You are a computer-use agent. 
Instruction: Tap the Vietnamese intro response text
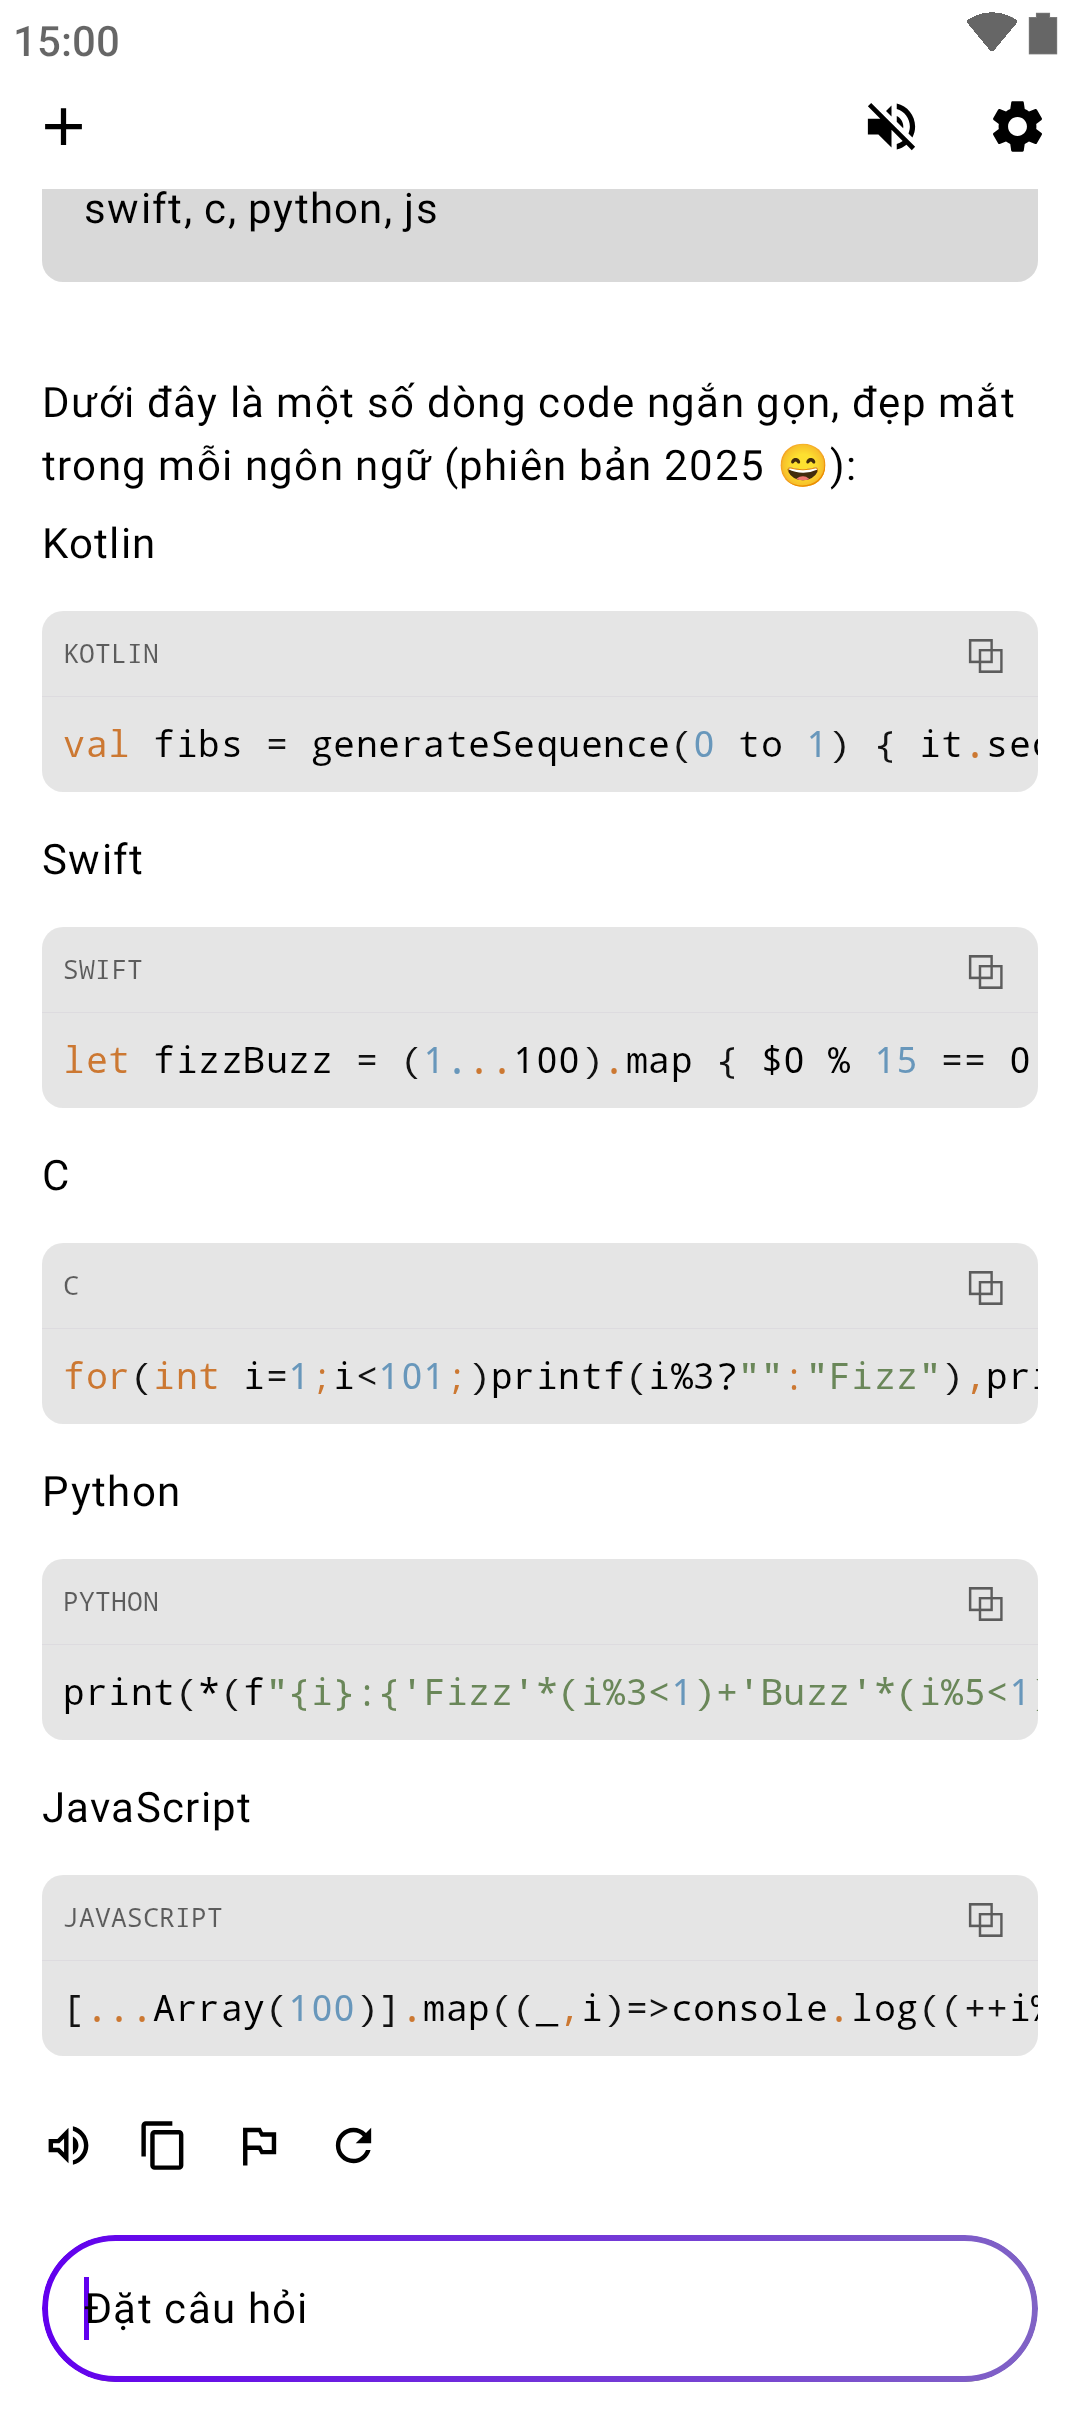coord(530,434)
